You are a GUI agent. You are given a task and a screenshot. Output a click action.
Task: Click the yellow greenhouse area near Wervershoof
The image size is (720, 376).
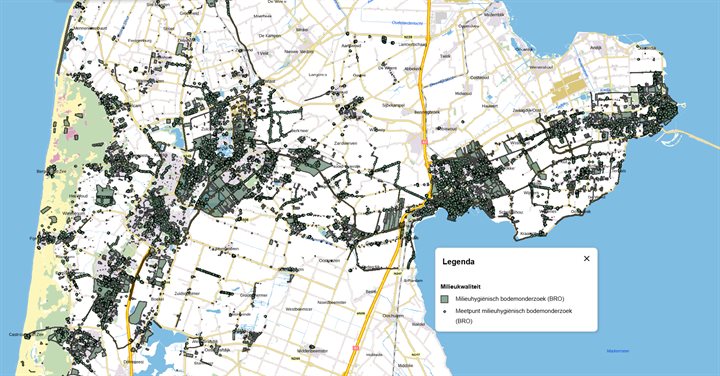(x=568, y=87)
